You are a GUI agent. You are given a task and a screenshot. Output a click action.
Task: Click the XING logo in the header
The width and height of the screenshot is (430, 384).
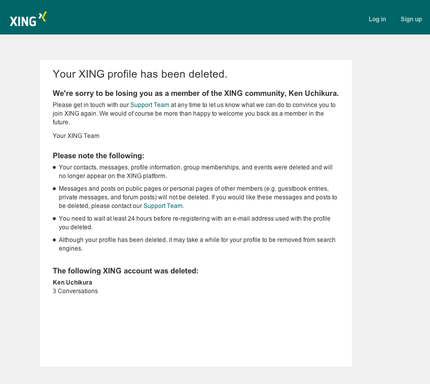point(28,19)
